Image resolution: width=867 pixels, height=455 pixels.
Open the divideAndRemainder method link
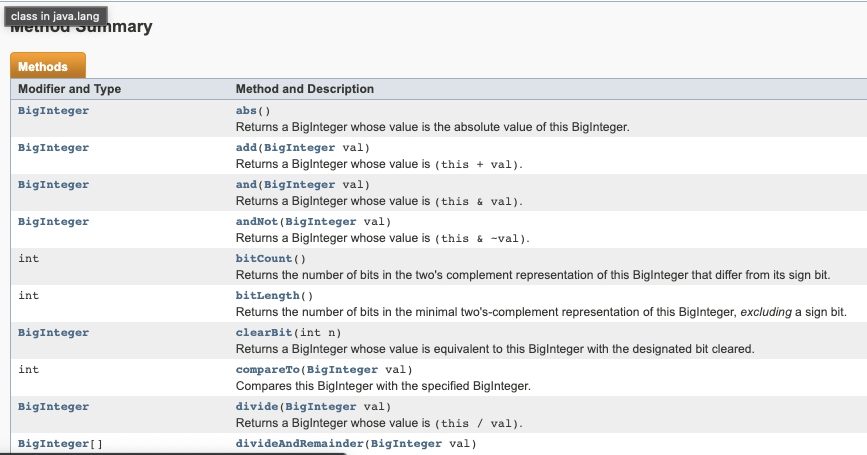[x=299, y=444]
